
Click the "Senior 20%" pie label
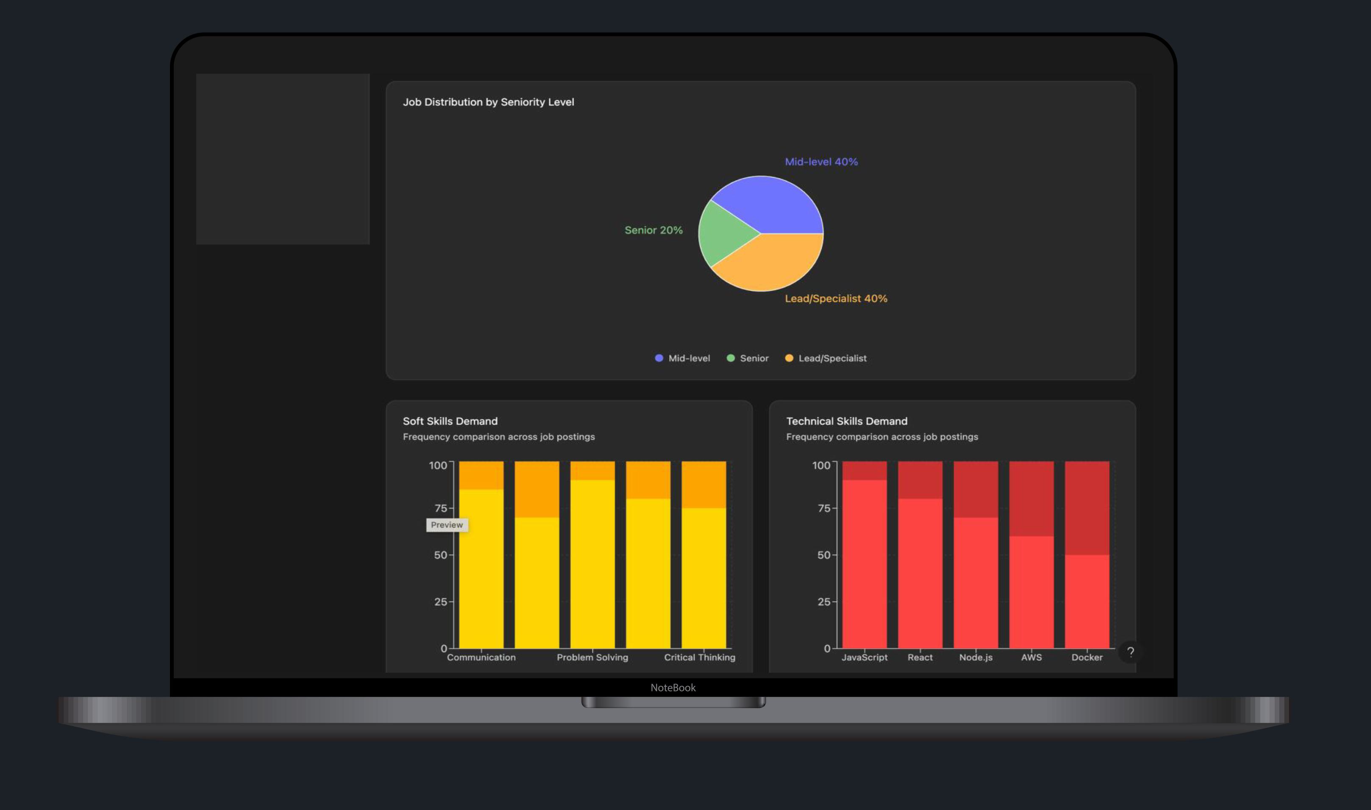(653, 231)
